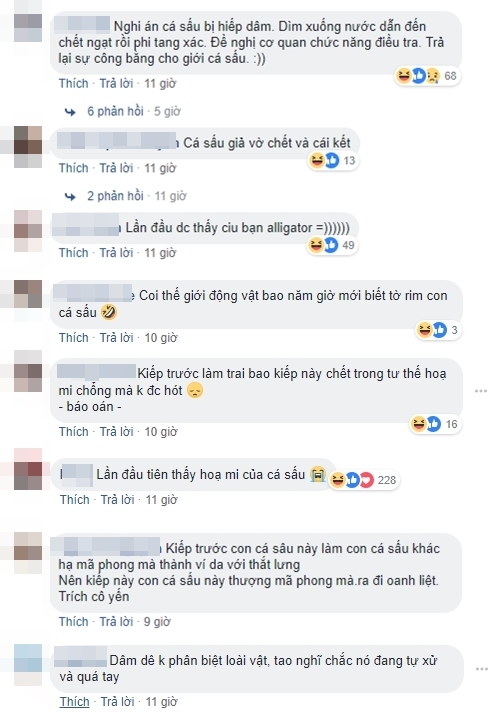Open the top commenter's profile avatar
The width and height of the screenshot is (498, 716).
point(28,27)
